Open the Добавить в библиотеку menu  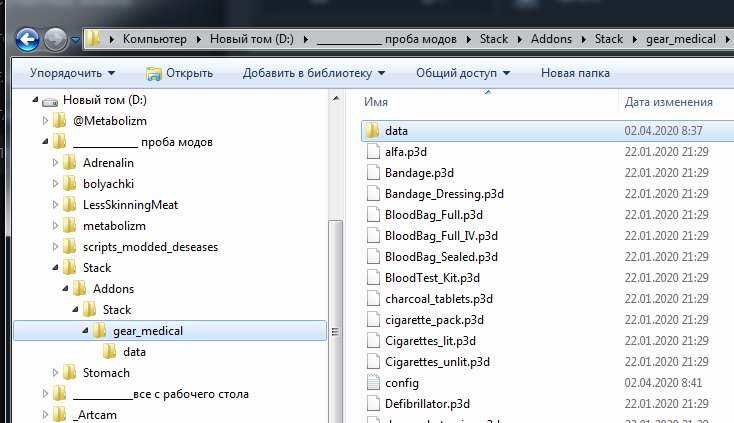point(314,73)
